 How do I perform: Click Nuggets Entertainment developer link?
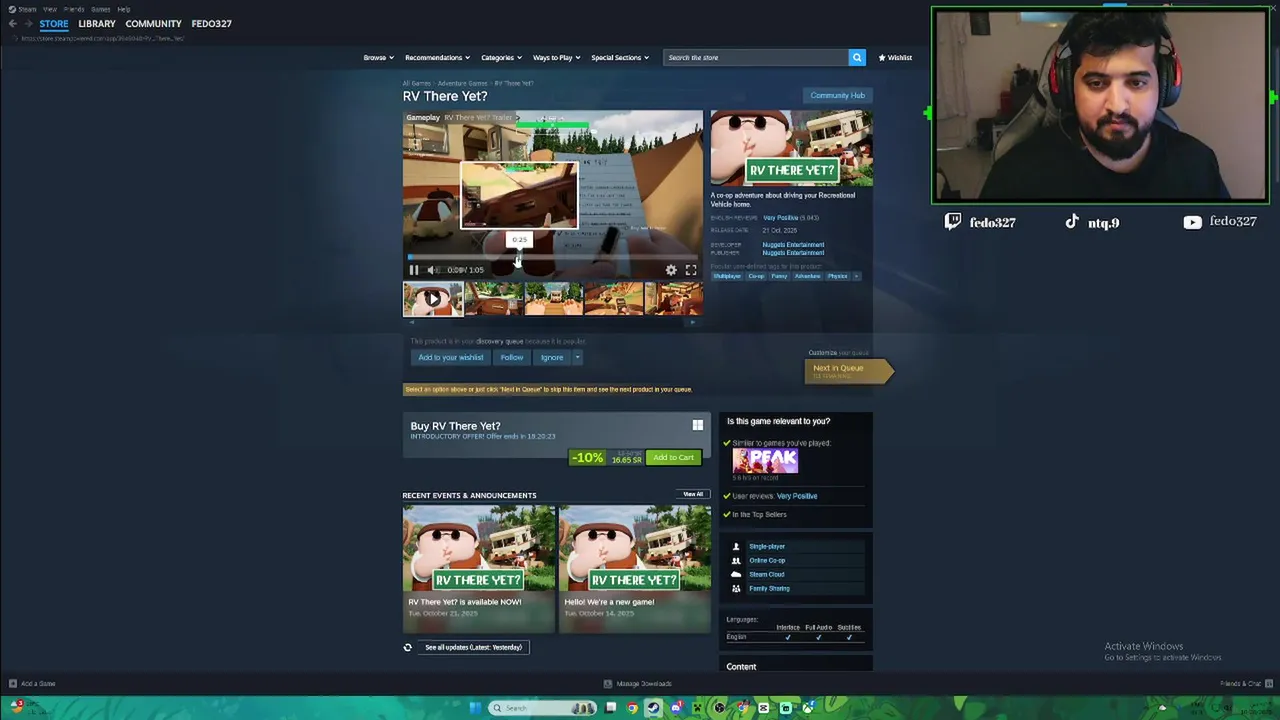tap(793, 244)
